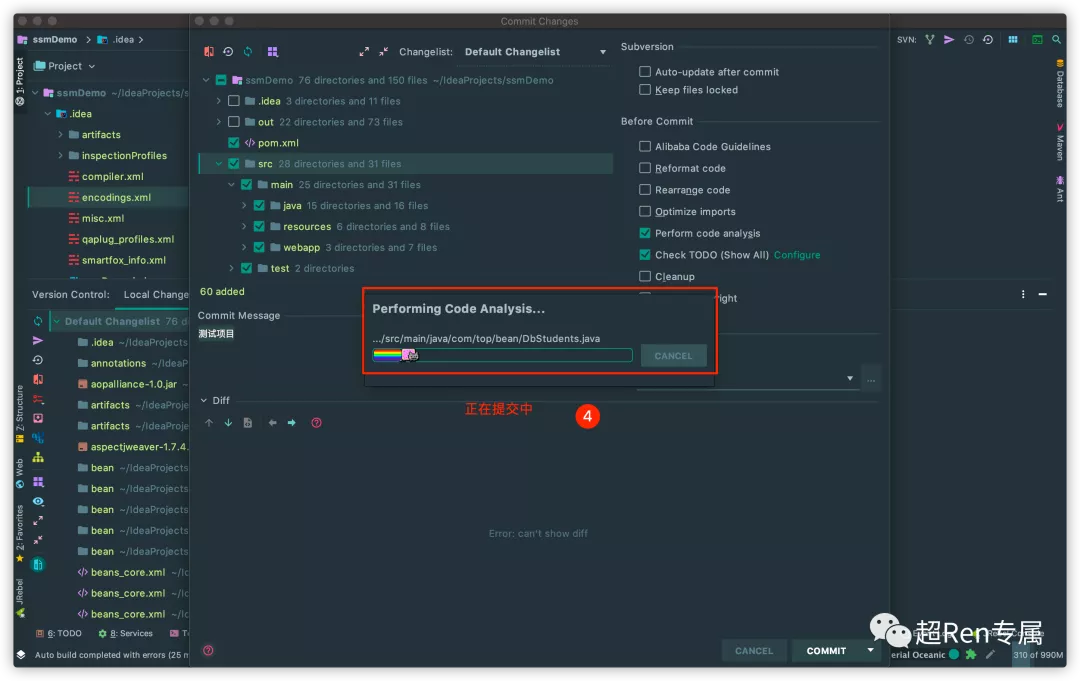Viewport: 1080px width, 681px height.
Task: Open commit dialog help icon at bottom left
Action: point(208,650)
